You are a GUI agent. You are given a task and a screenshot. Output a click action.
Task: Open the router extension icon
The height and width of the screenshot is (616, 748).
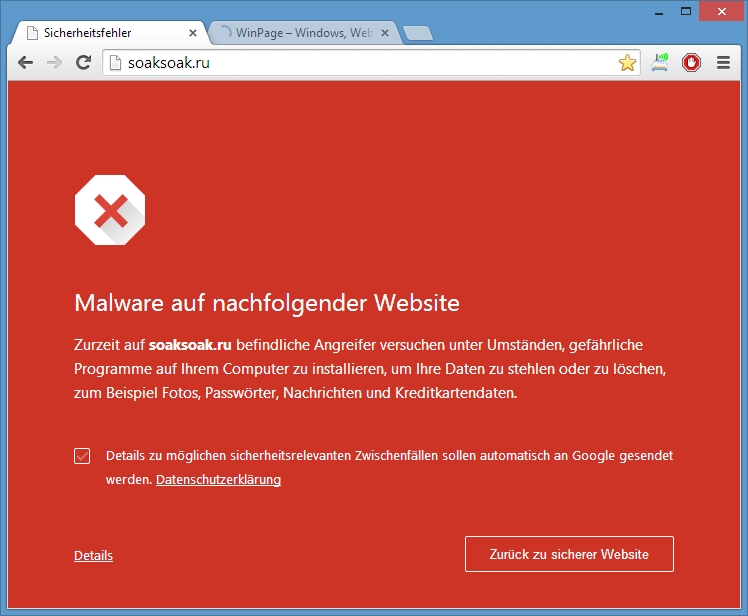click(x=660, y=63)
